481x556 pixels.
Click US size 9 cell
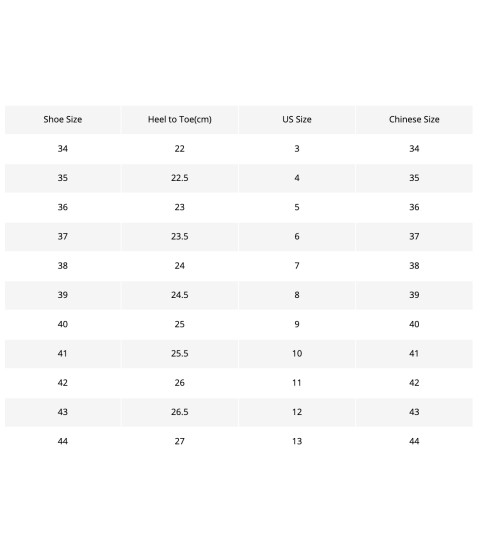click(297, 324)
